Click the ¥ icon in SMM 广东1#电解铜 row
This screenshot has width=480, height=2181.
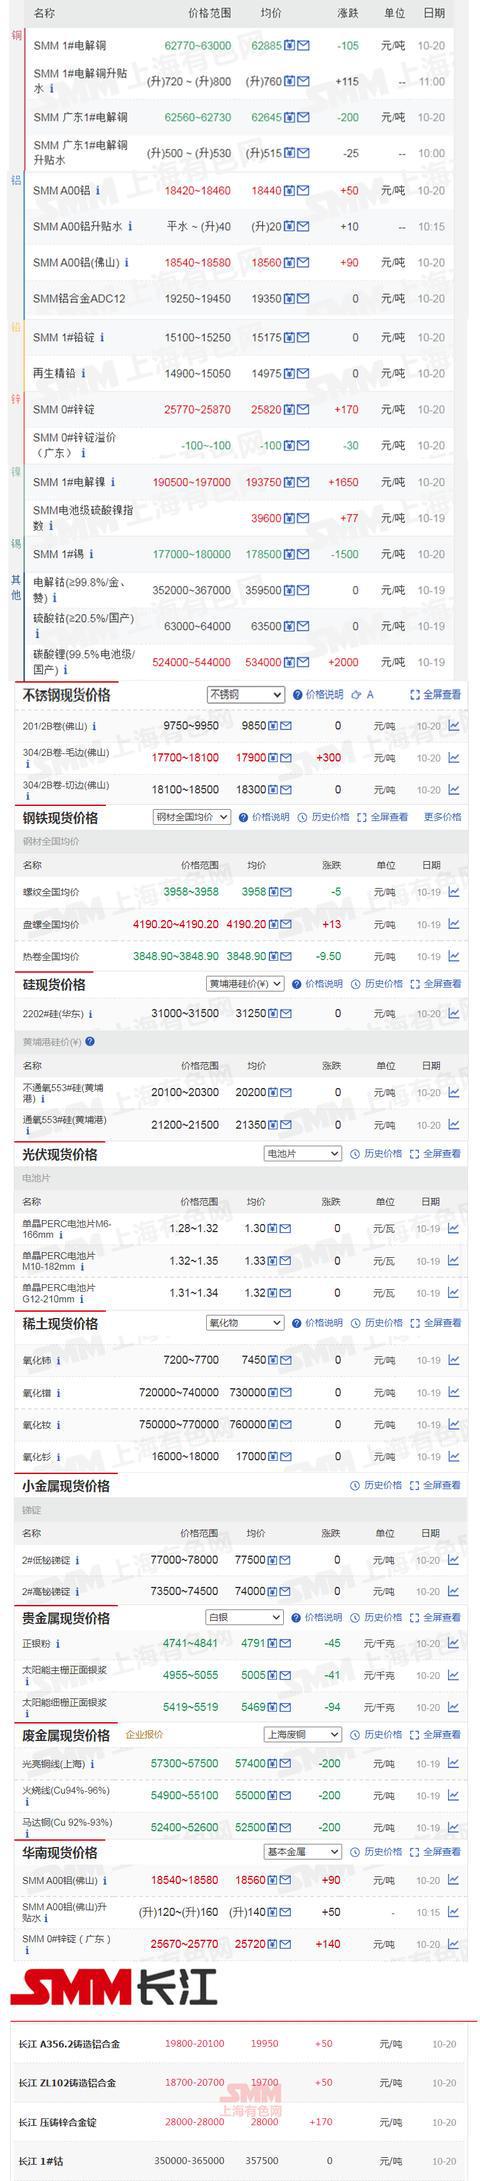click(x=290, y=118)
